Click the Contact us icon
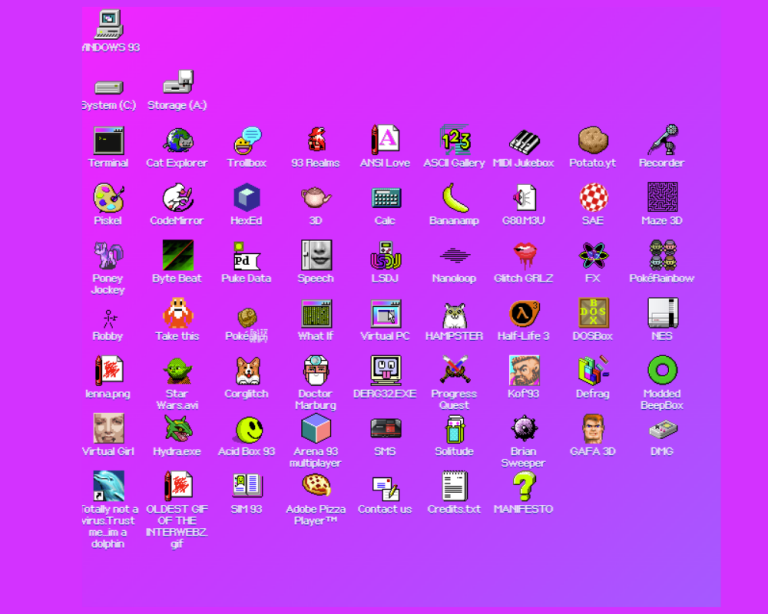Image resolution: width=768 pixels, height=614 pixels. [385, 488]
